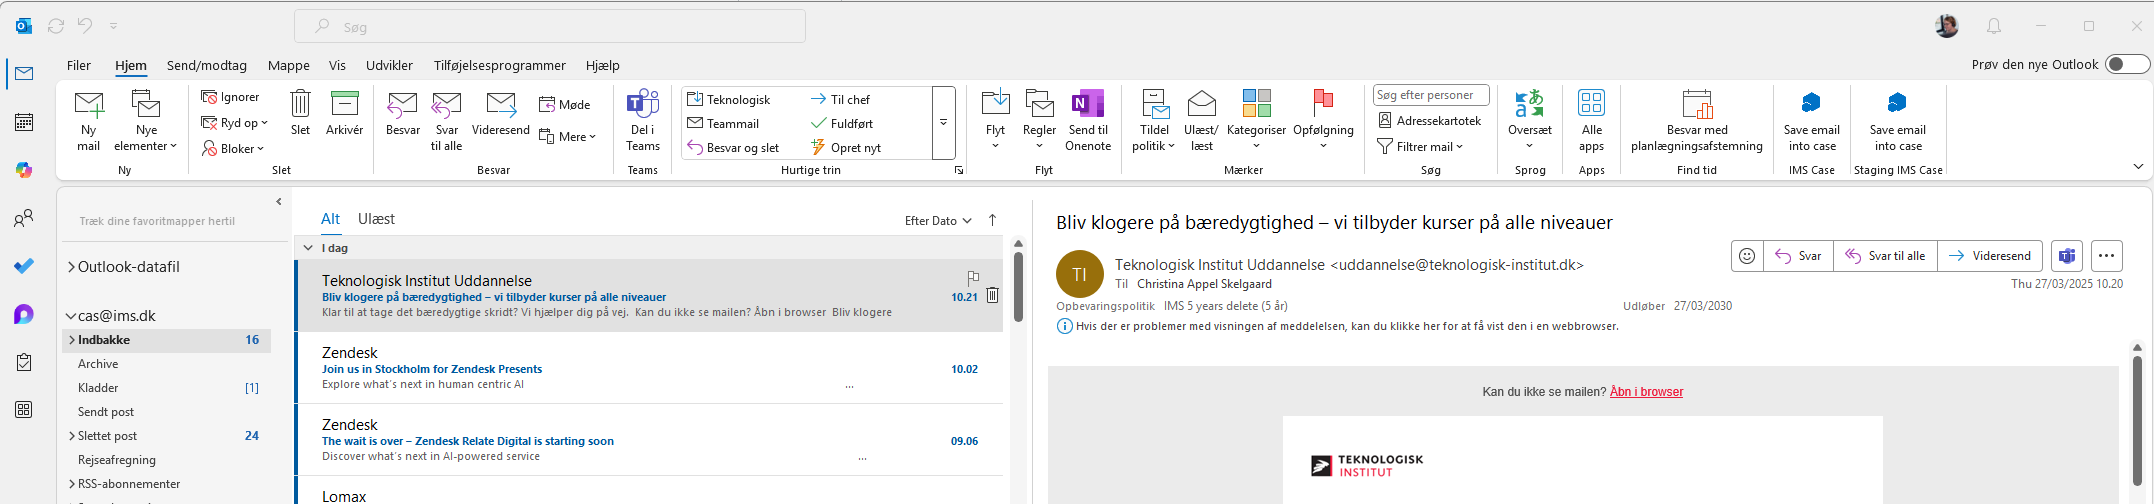This screenshot has width=2154, height=504.
Task: Reply using Besvar in ribbon
Action: (x=403, y=113)
